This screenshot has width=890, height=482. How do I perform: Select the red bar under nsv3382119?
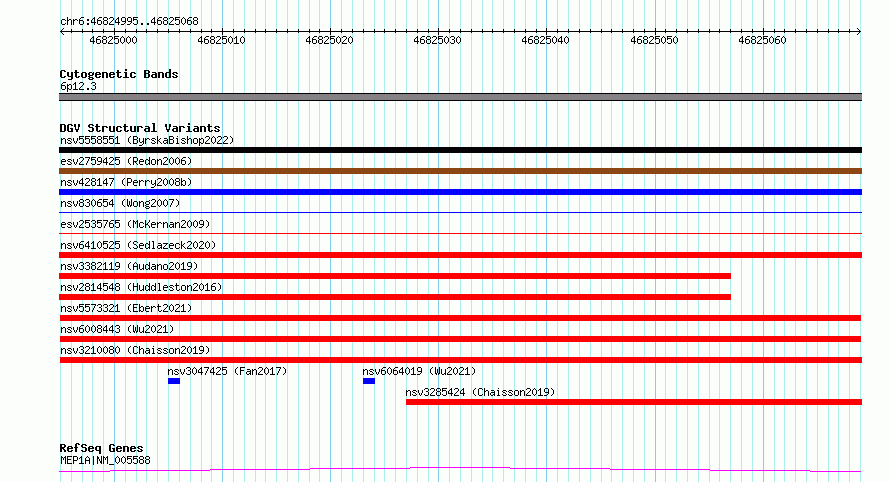click(x=395, y=276)
